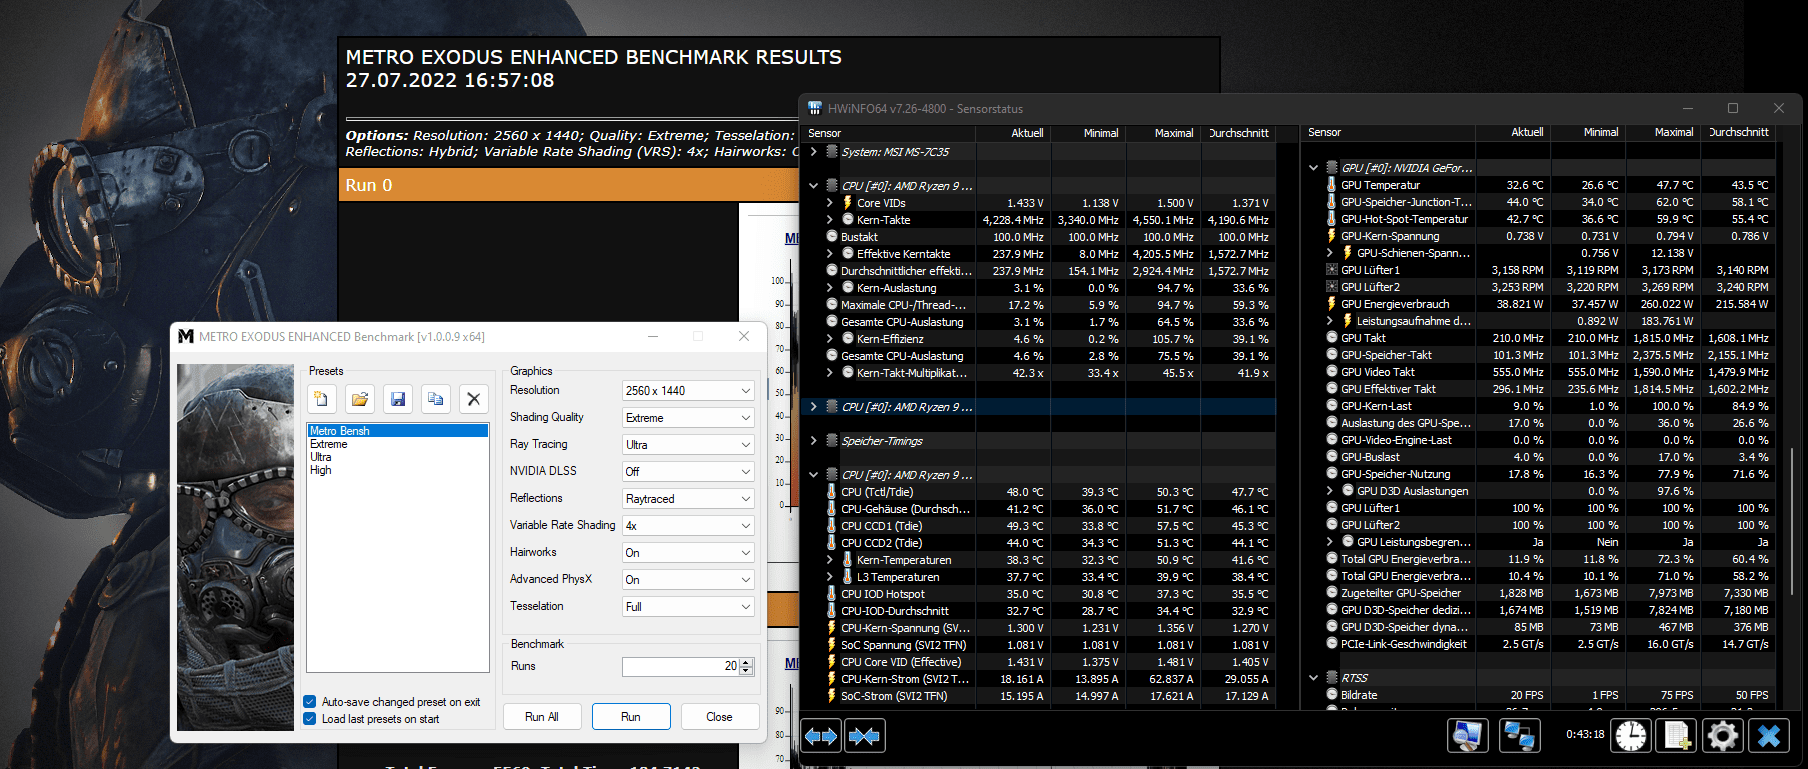Start logging with the document-plus icon
Screen dimensions: 1808x769
coord(1677,736)
